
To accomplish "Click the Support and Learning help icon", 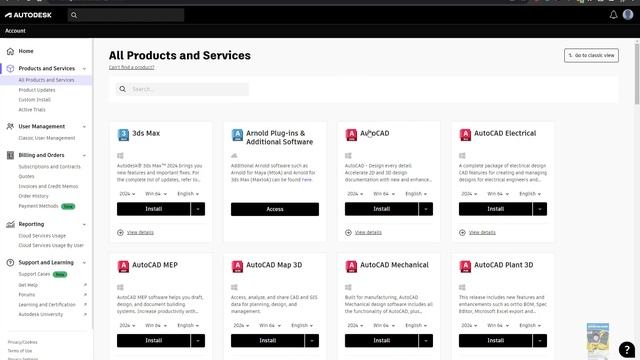I will click(x=10, y=262).
